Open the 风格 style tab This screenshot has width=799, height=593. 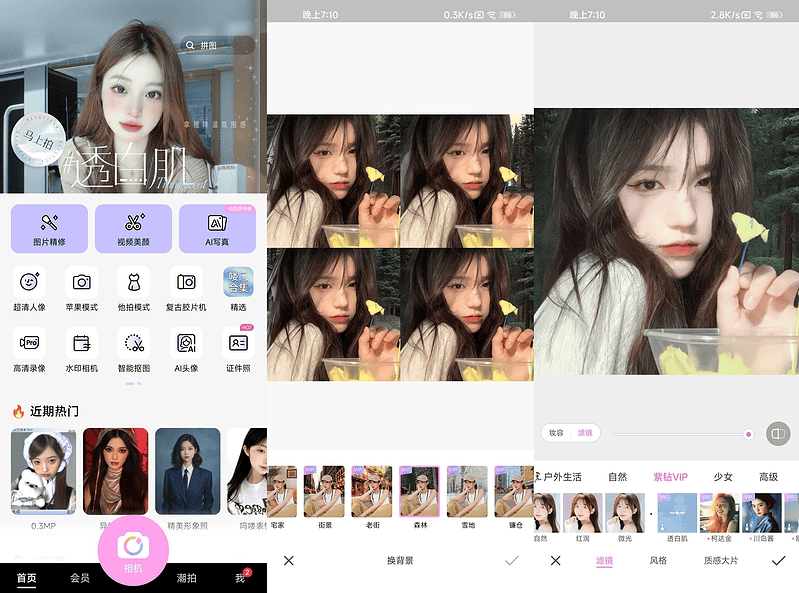pos(657,561)
